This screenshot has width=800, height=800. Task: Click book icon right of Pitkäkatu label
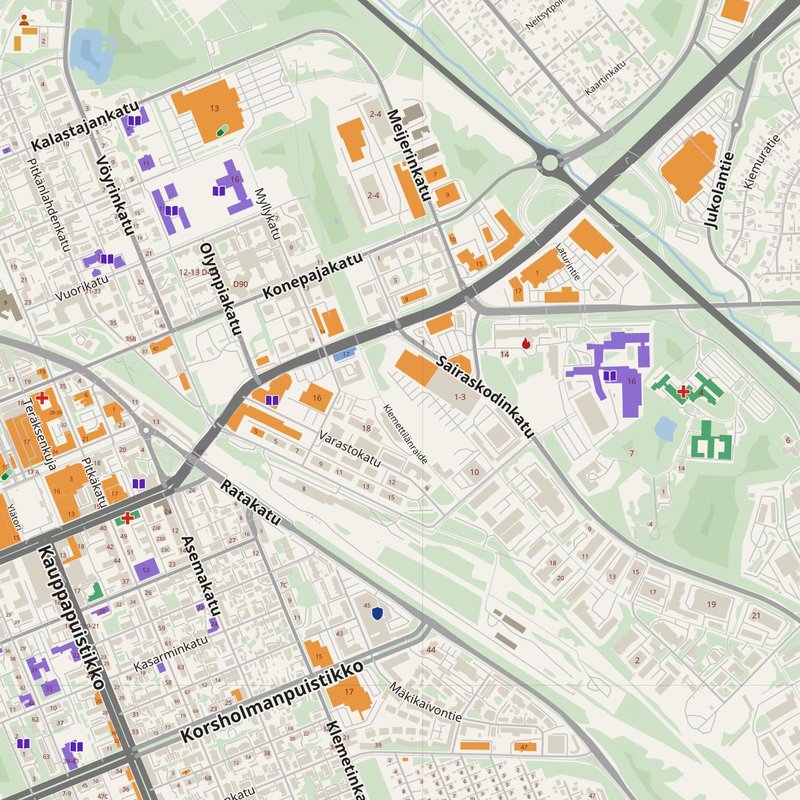[139, 483]
